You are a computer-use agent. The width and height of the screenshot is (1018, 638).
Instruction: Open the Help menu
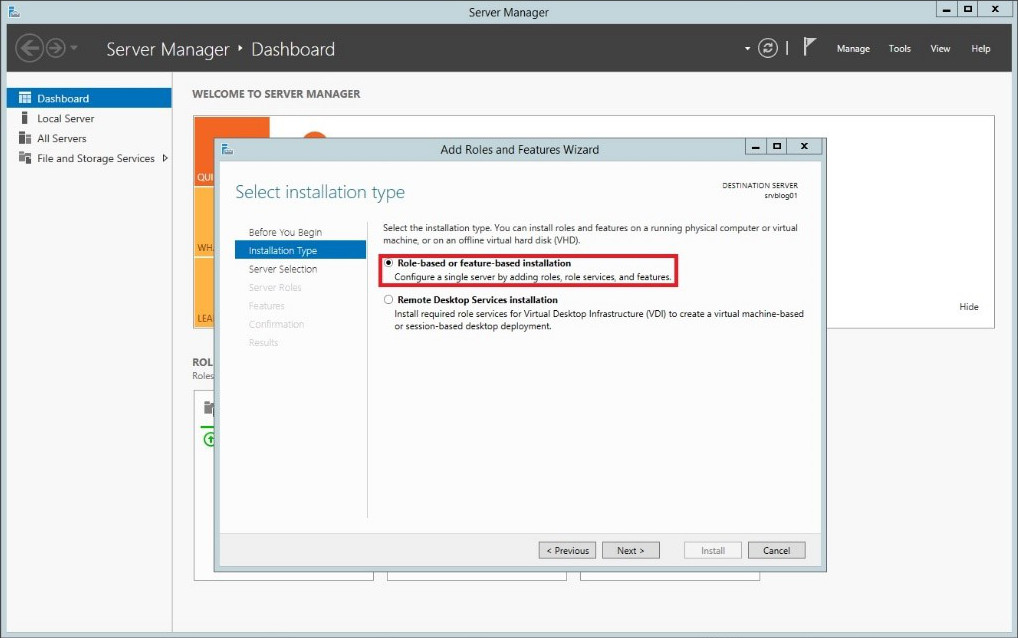(980, 49)
